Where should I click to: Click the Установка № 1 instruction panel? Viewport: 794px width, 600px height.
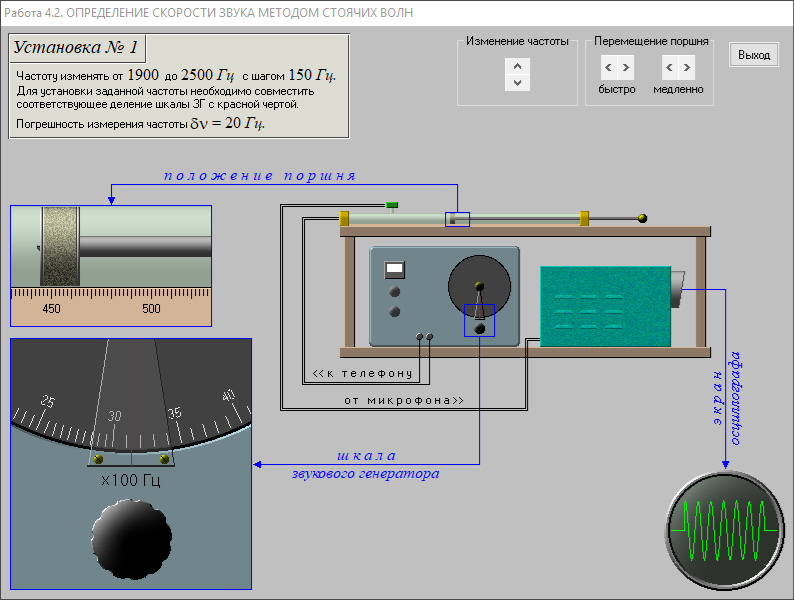point(179,86)
